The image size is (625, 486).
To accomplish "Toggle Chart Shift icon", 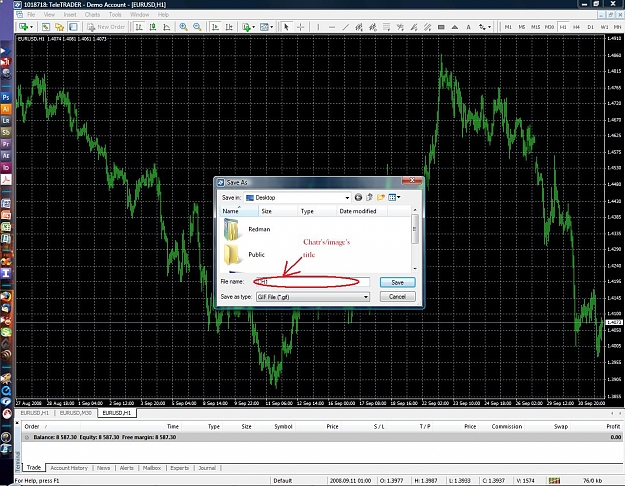I will [x=229, y=27].
